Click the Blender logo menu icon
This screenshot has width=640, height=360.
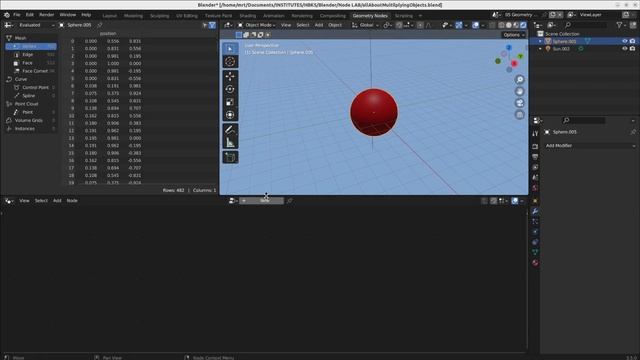(7, 15)
